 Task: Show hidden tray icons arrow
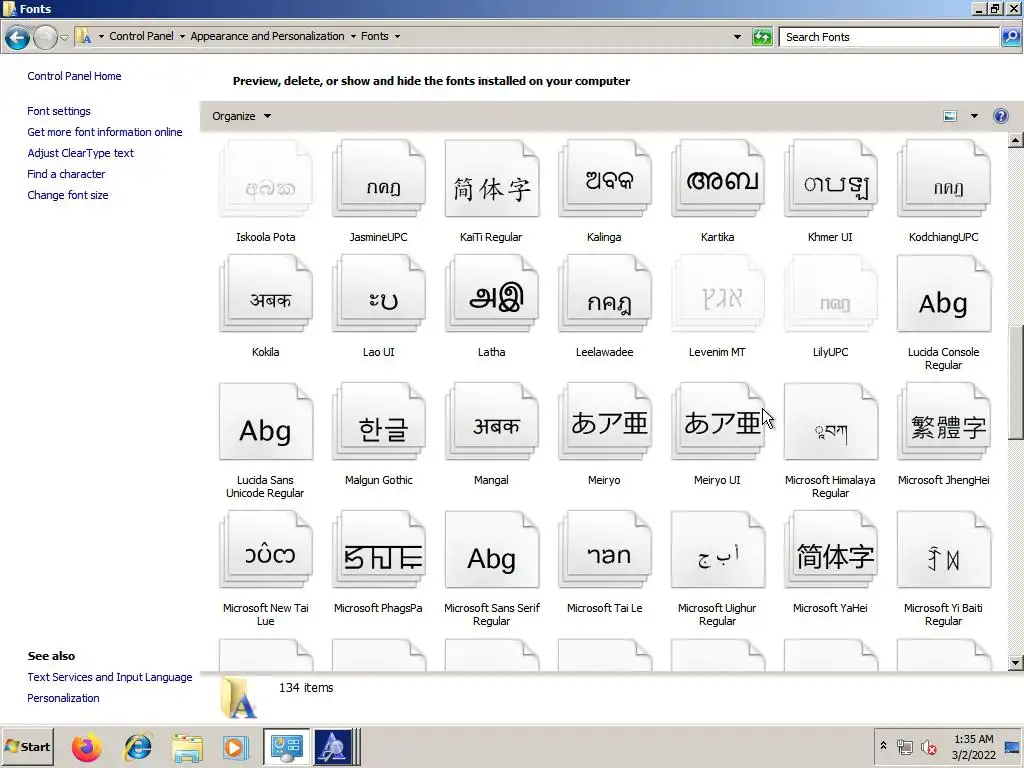[884, 746]
